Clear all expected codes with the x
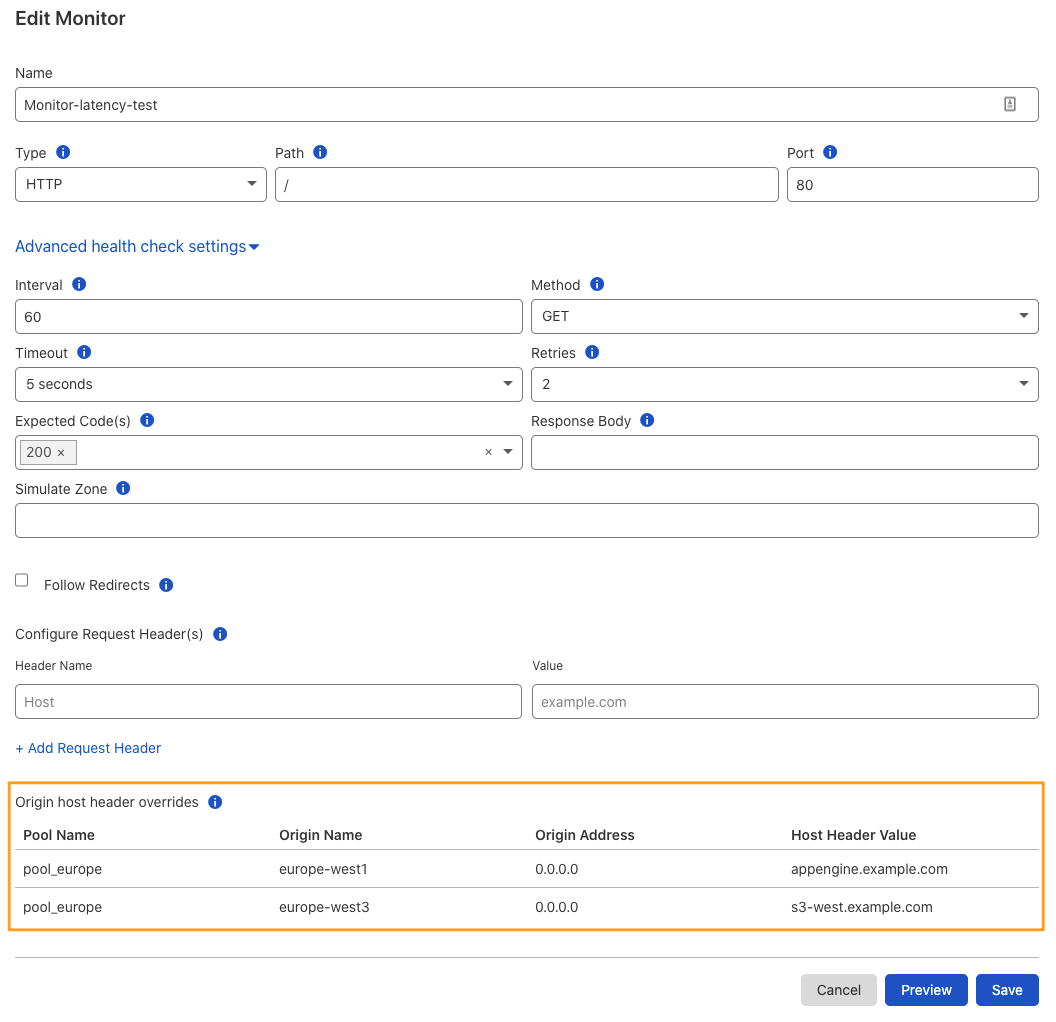1056x1022 pixels. (488, 452)
